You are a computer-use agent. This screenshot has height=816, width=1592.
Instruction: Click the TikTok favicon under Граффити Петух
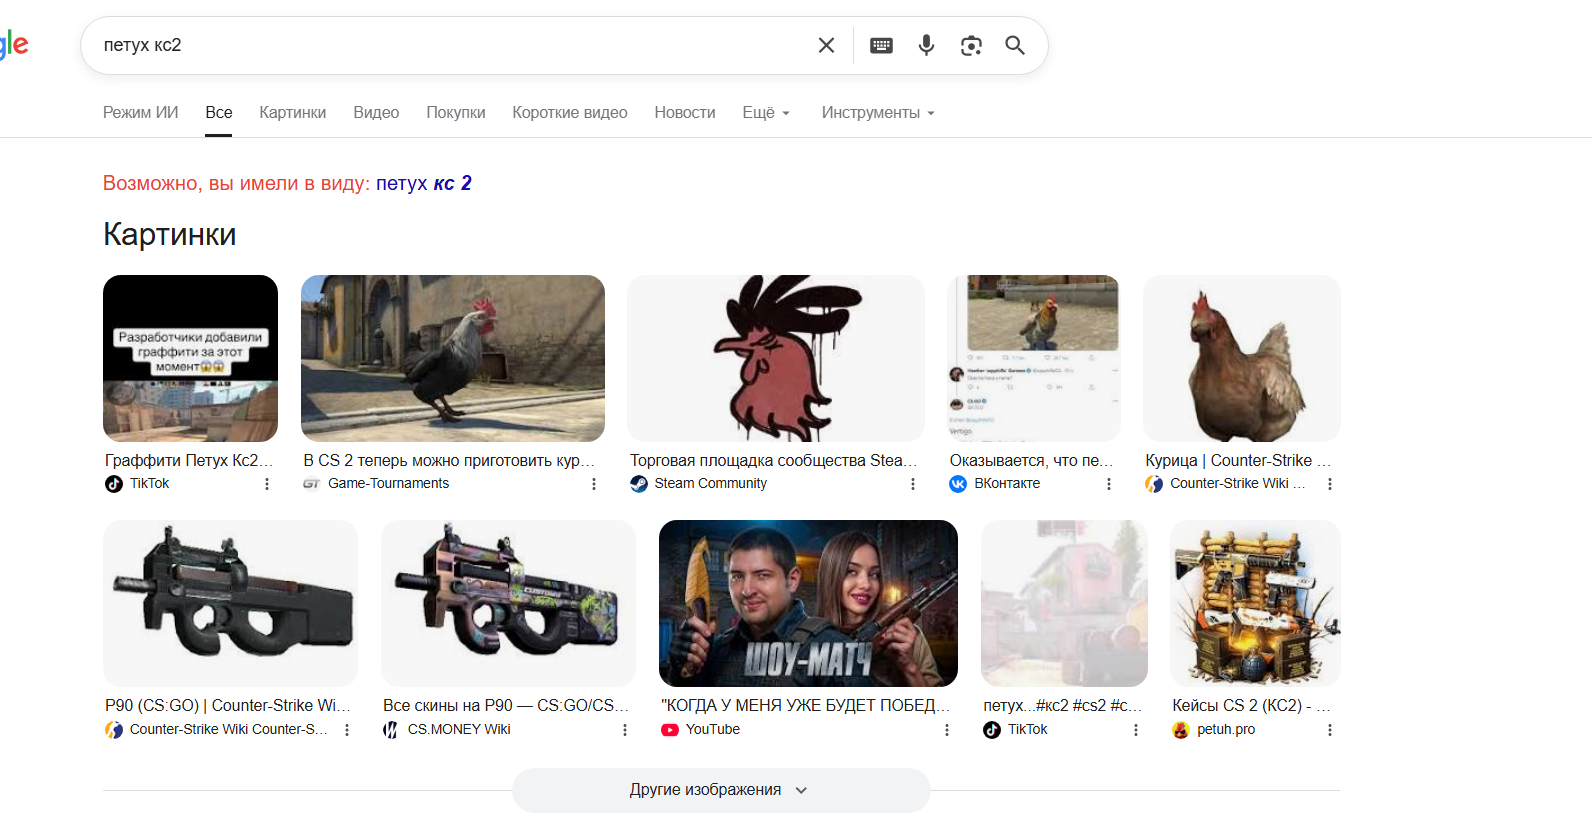pyautogui.click(x=114, y=484)
